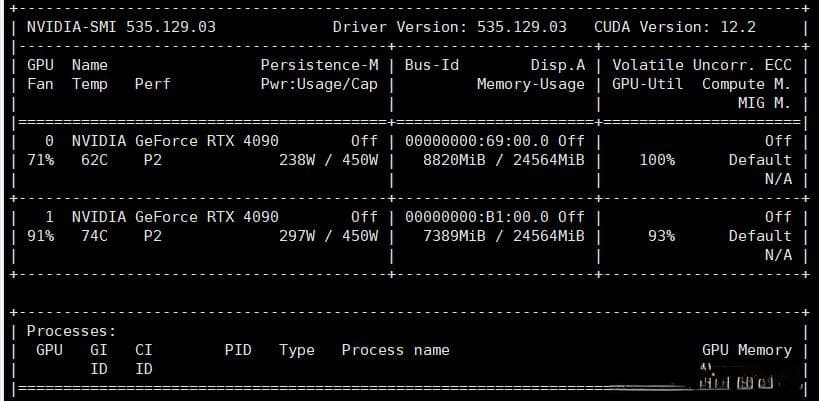Click the 8820MiB / 24564MiB memory usage
This screenshot has width=819, height=401.
coord(504,160)
